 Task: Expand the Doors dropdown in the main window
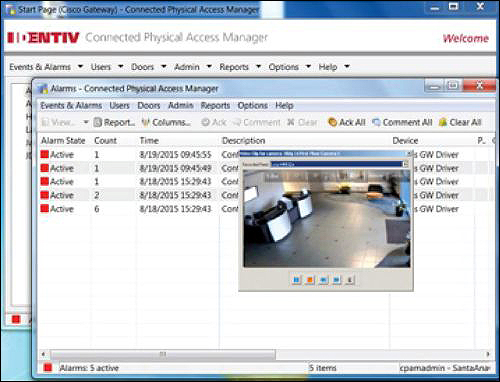point(164,66)
